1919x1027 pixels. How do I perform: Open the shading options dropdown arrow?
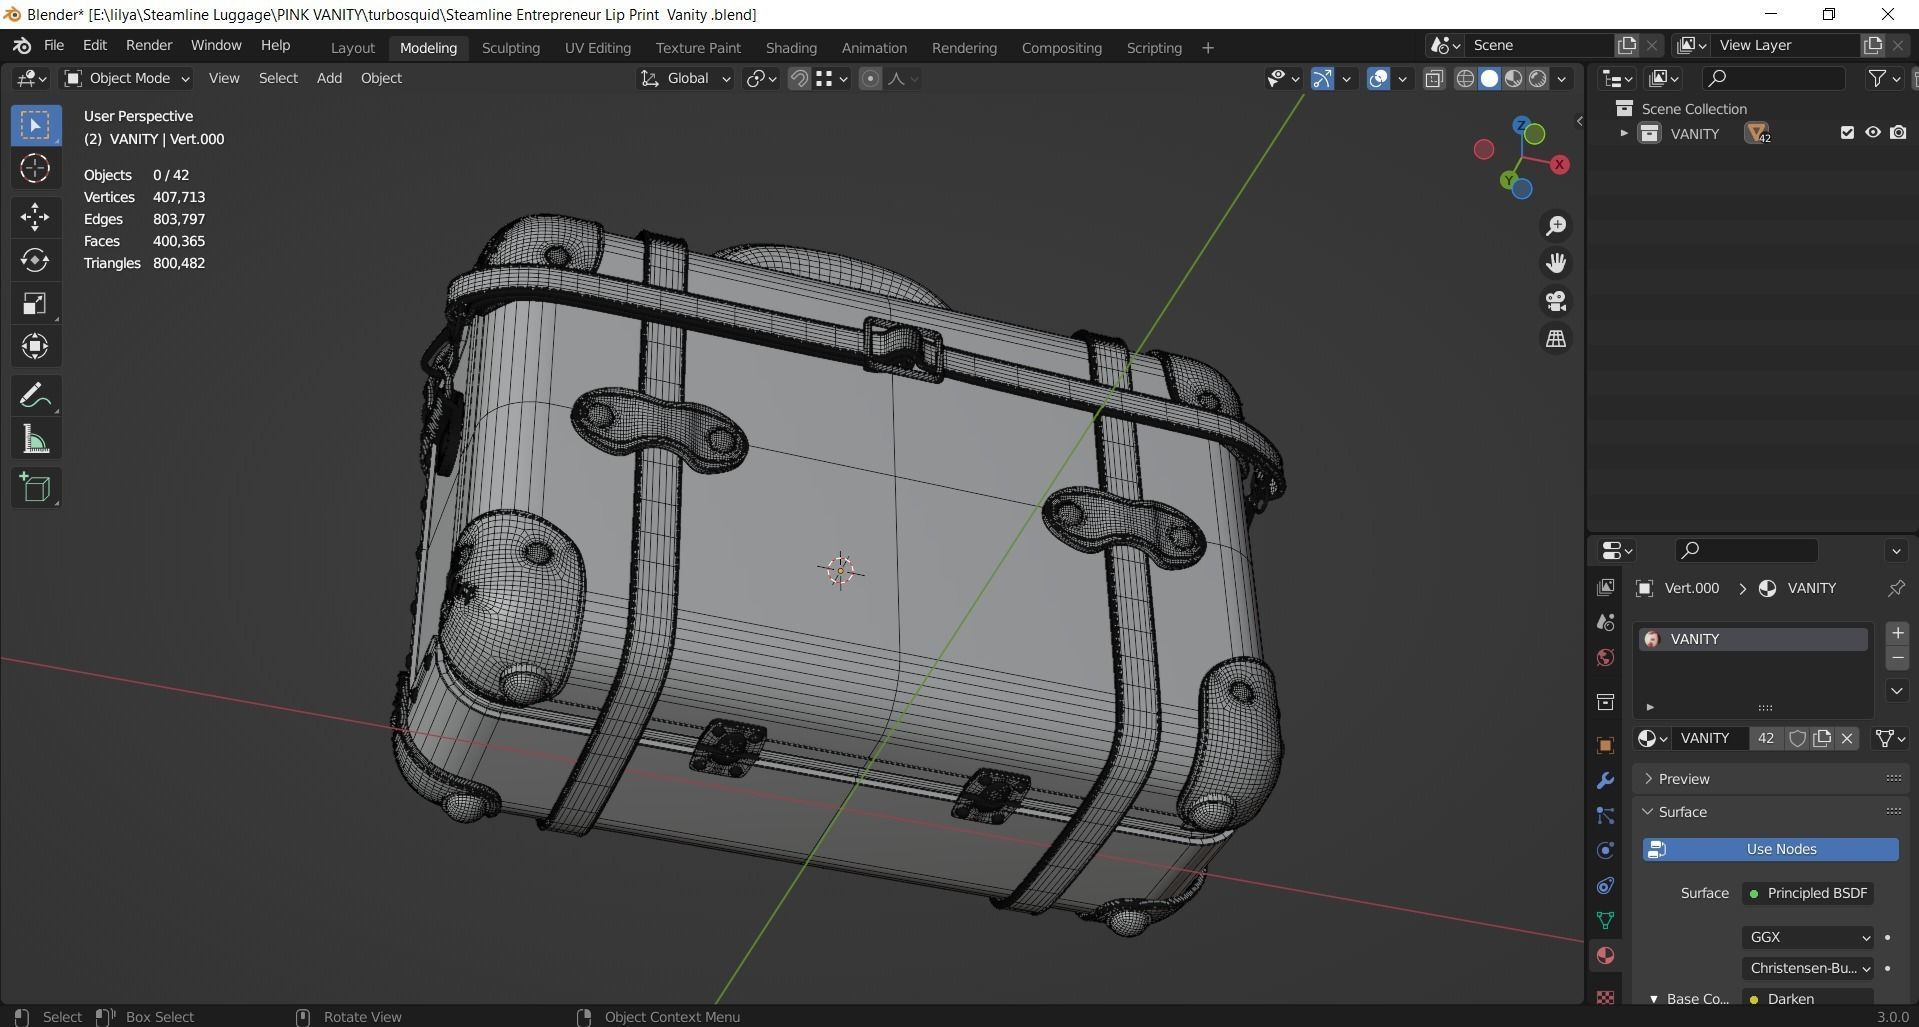click(1562, 78)
